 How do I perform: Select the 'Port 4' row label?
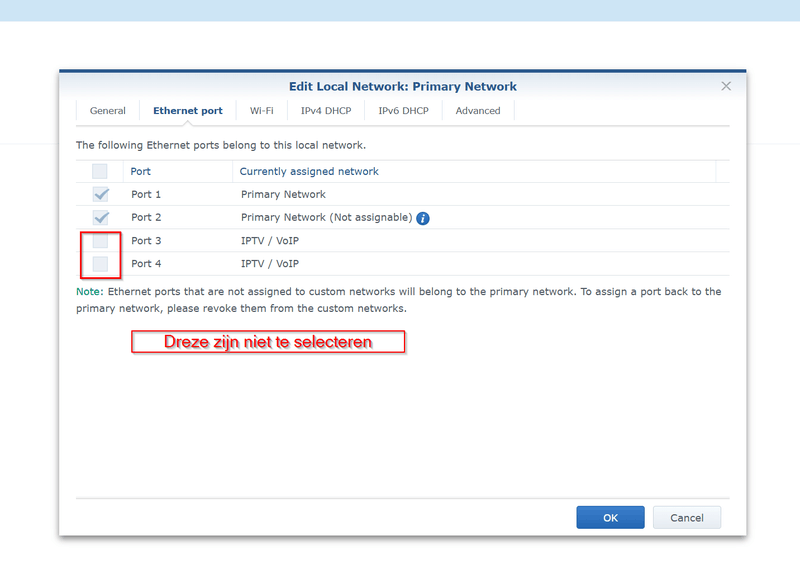[146, 264]
